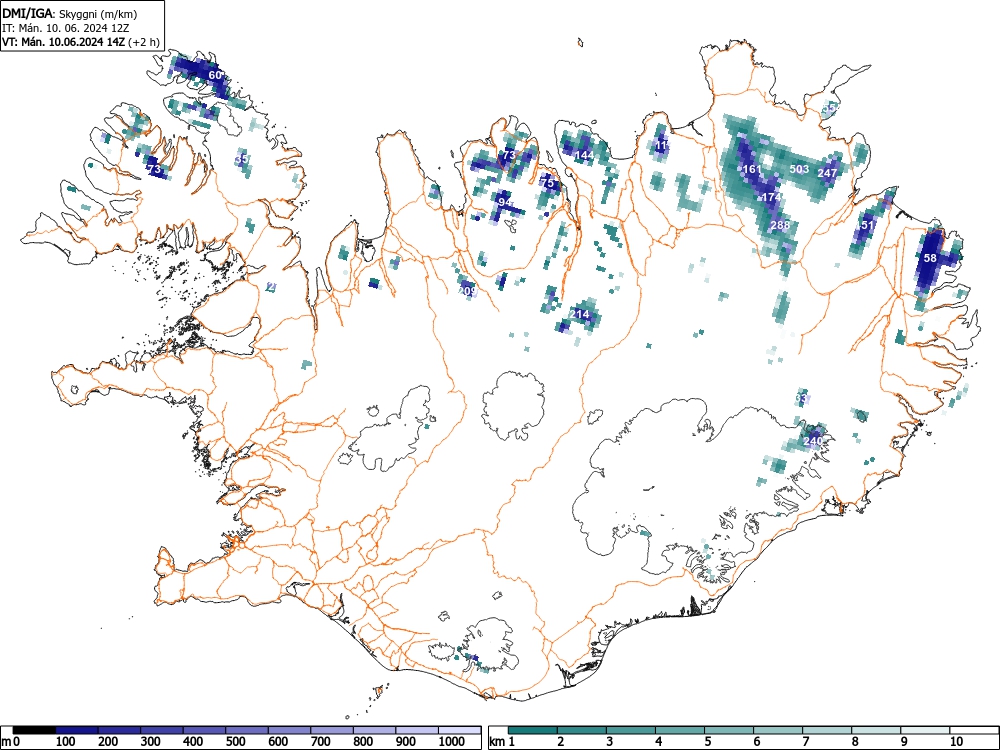The height and width of the screenshot is (750, 1000).
Task: Click the visibility value 58 on the map
Action: click(930, 258)
